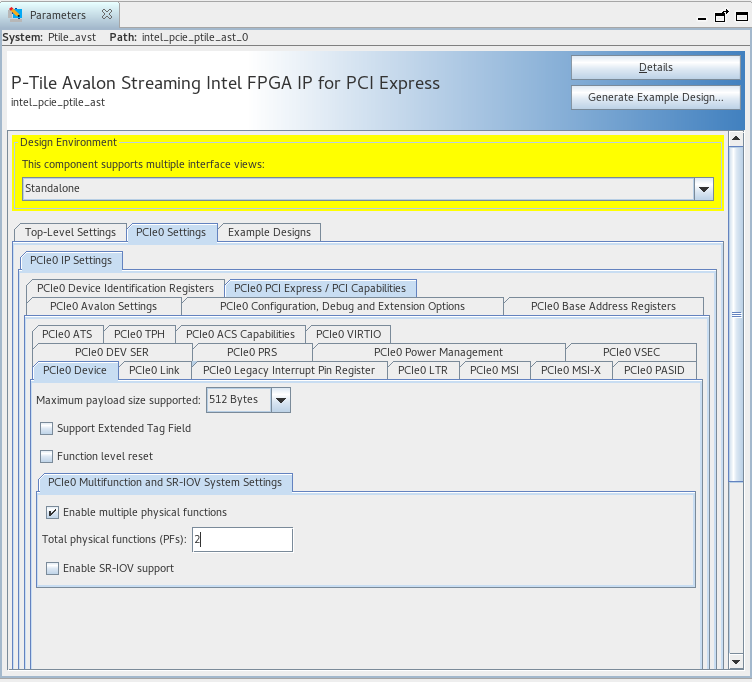
Task: Open the PCIe0 ACS Capabilities tab
Action: click(x=240, y=334)
